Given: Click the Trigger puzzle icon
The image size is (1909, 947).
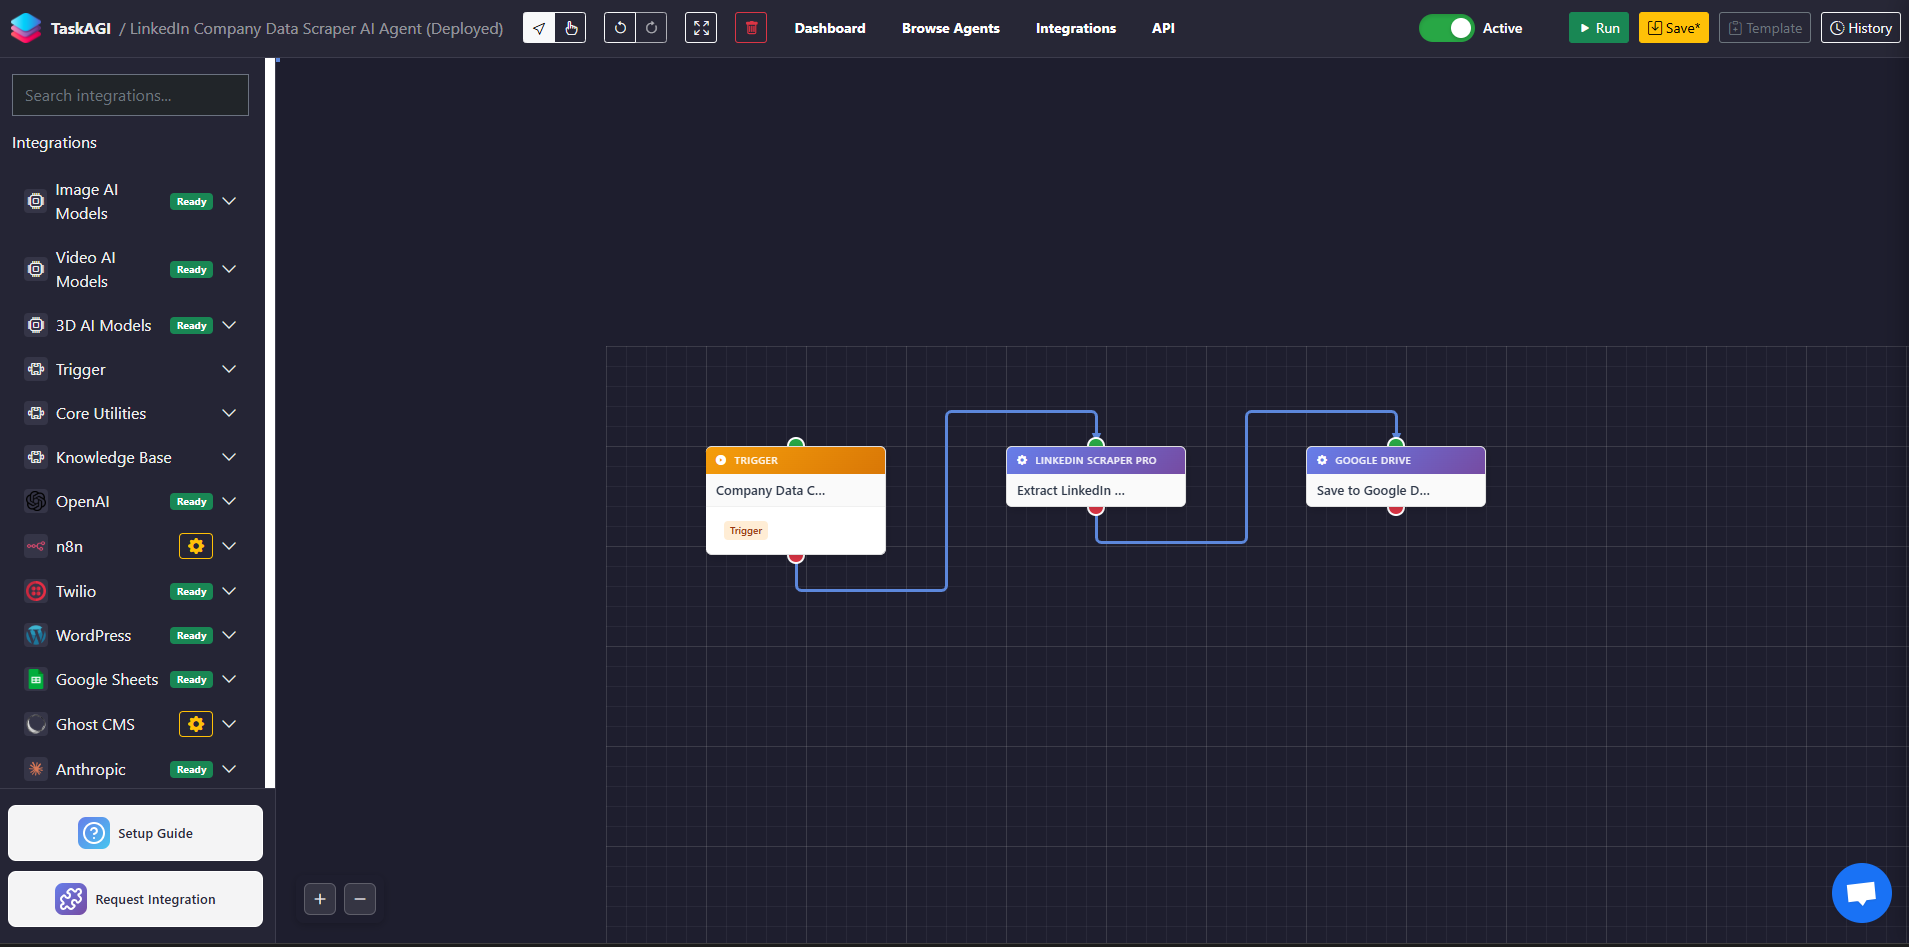Looking at the screenshot, I should pyautogui.click(x=36, y=369).
